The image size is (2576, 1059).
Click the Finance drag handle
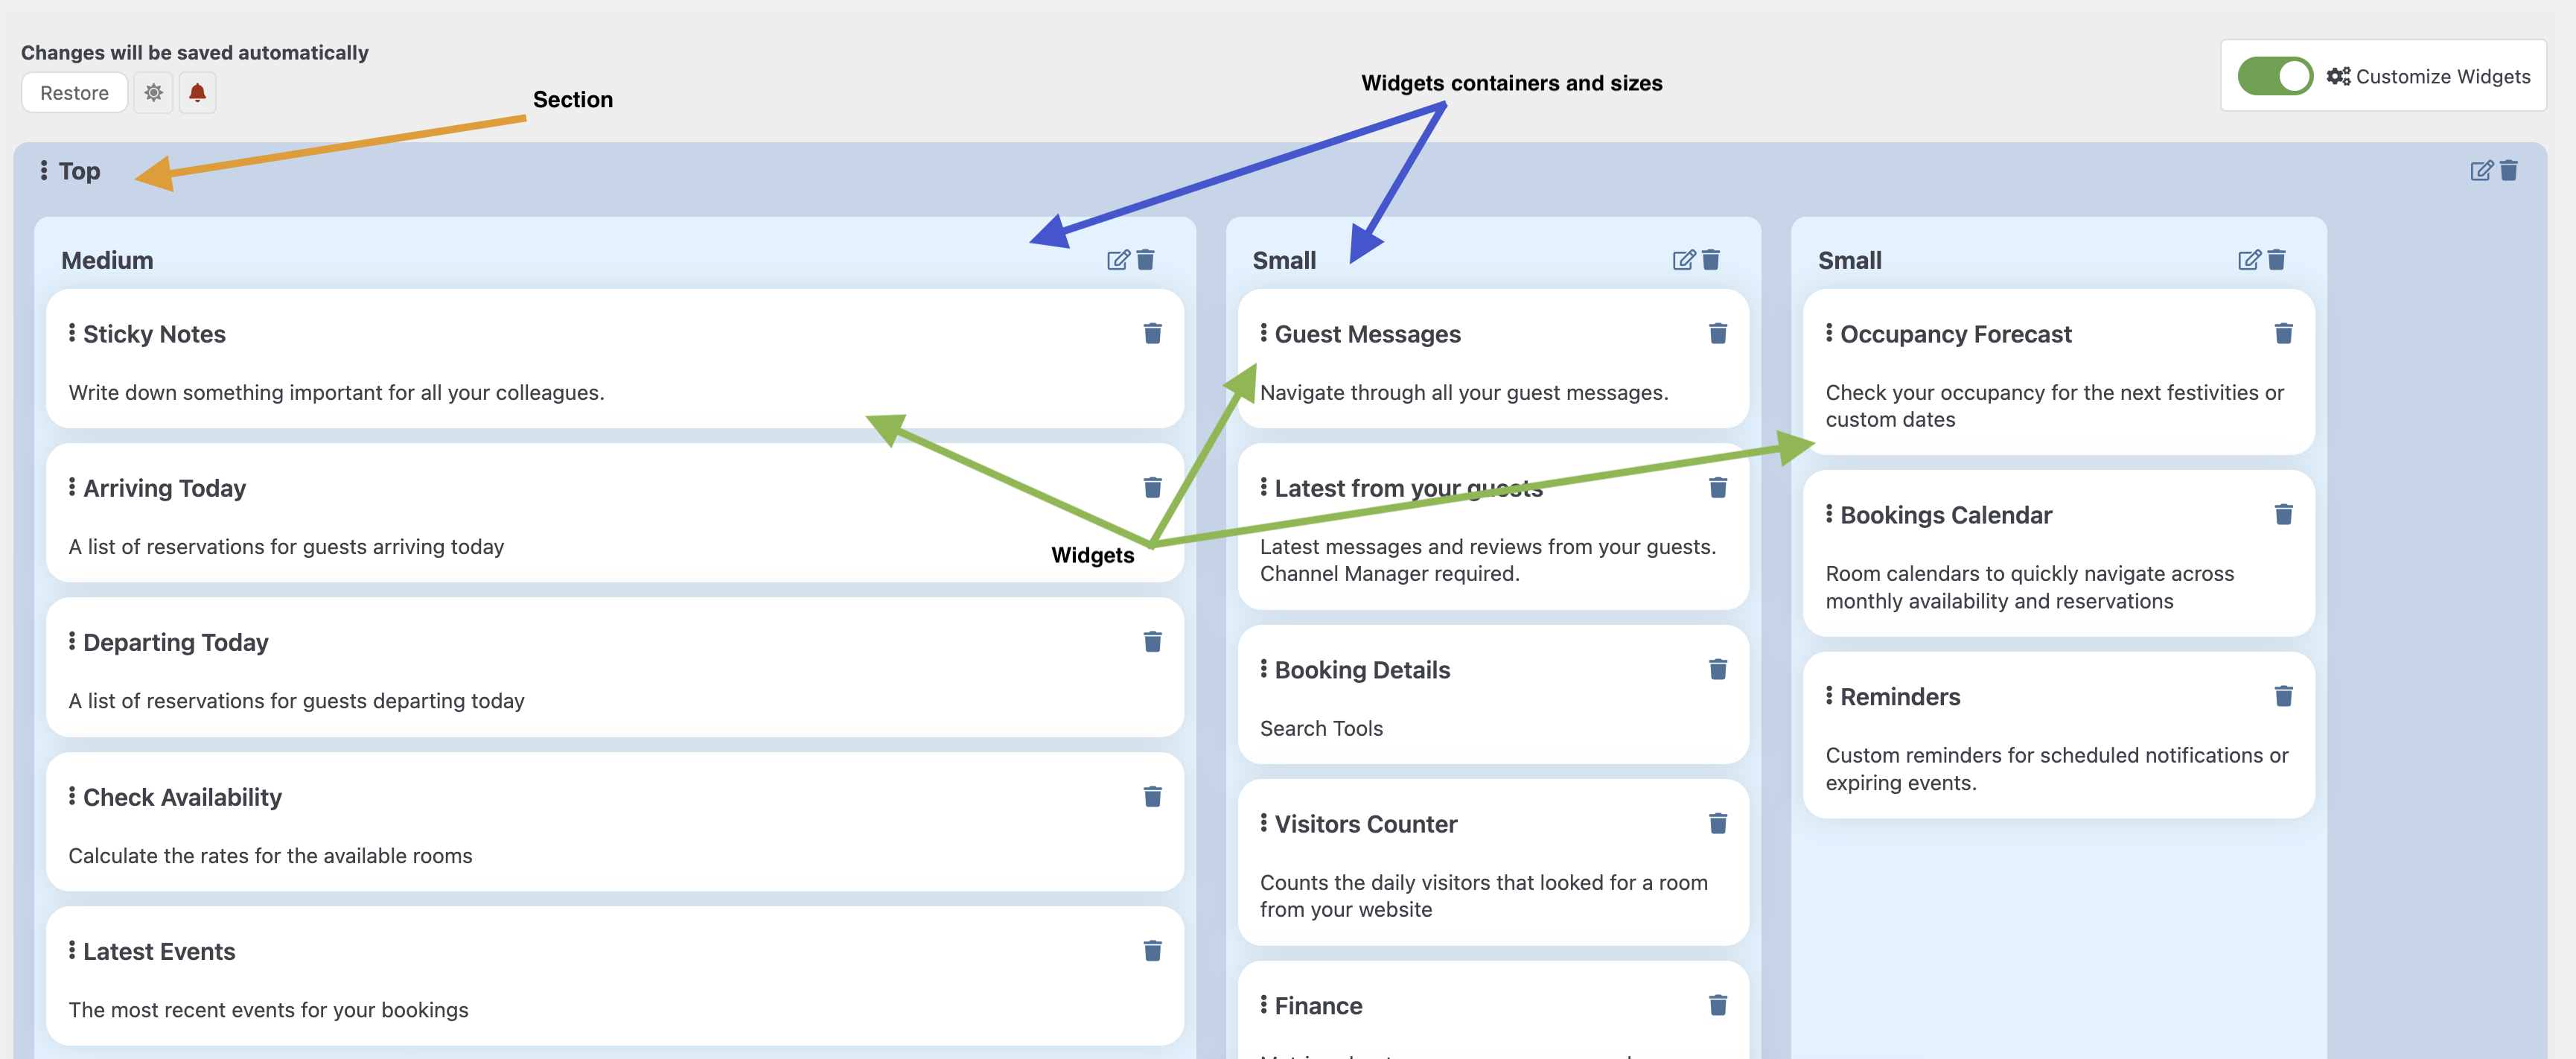coord(1264,1005)
